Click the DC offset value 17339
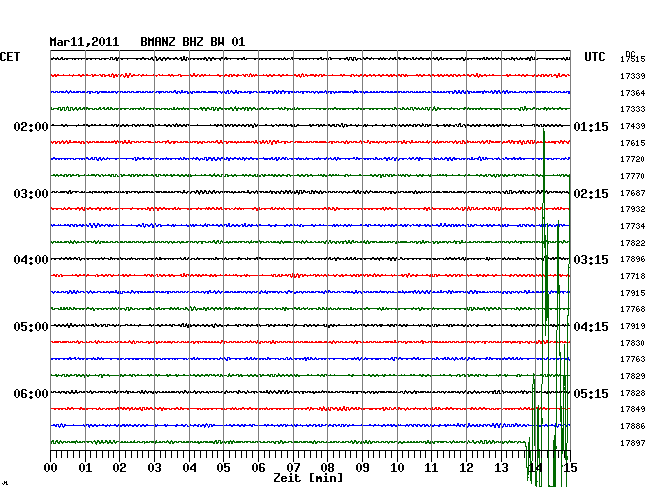Viewport: 650px width, 494px height. pyautogui.click(x=633, y=76)
